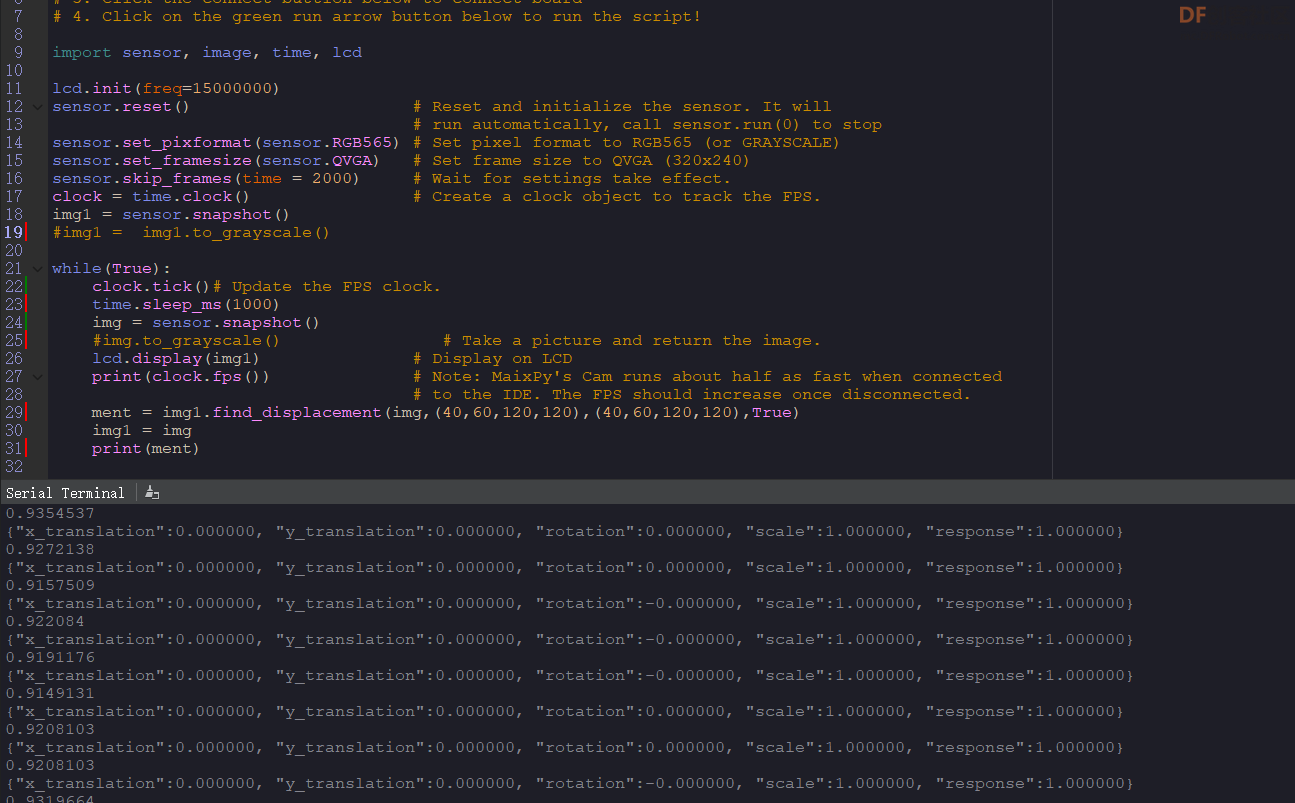1295x803 pixels.
Task: Click terminal value '0.9149131'
Action: (50, 693)
